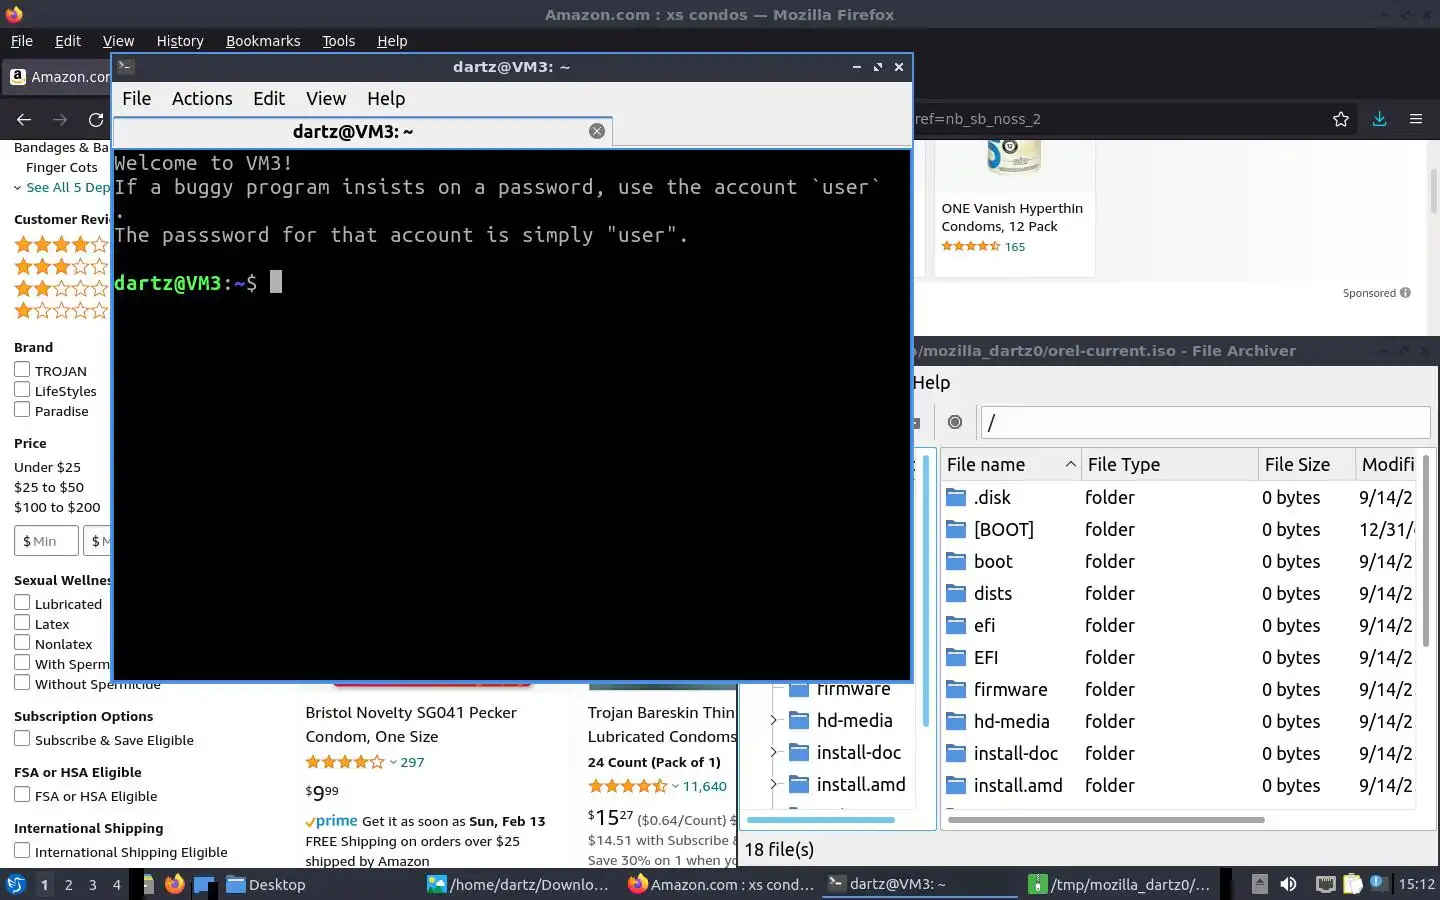The width and height of the screenshot is (1440, 900).
Task: Check the TROJAN brand checkbox
Action: tap(22, 370)
